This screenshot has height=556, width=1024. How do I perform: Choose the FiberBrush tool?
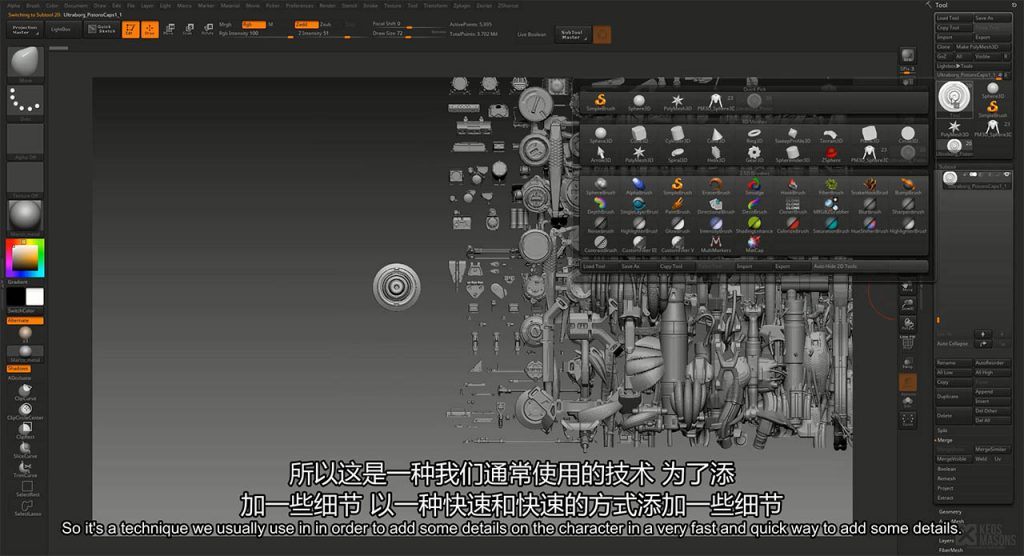point(831,187)
